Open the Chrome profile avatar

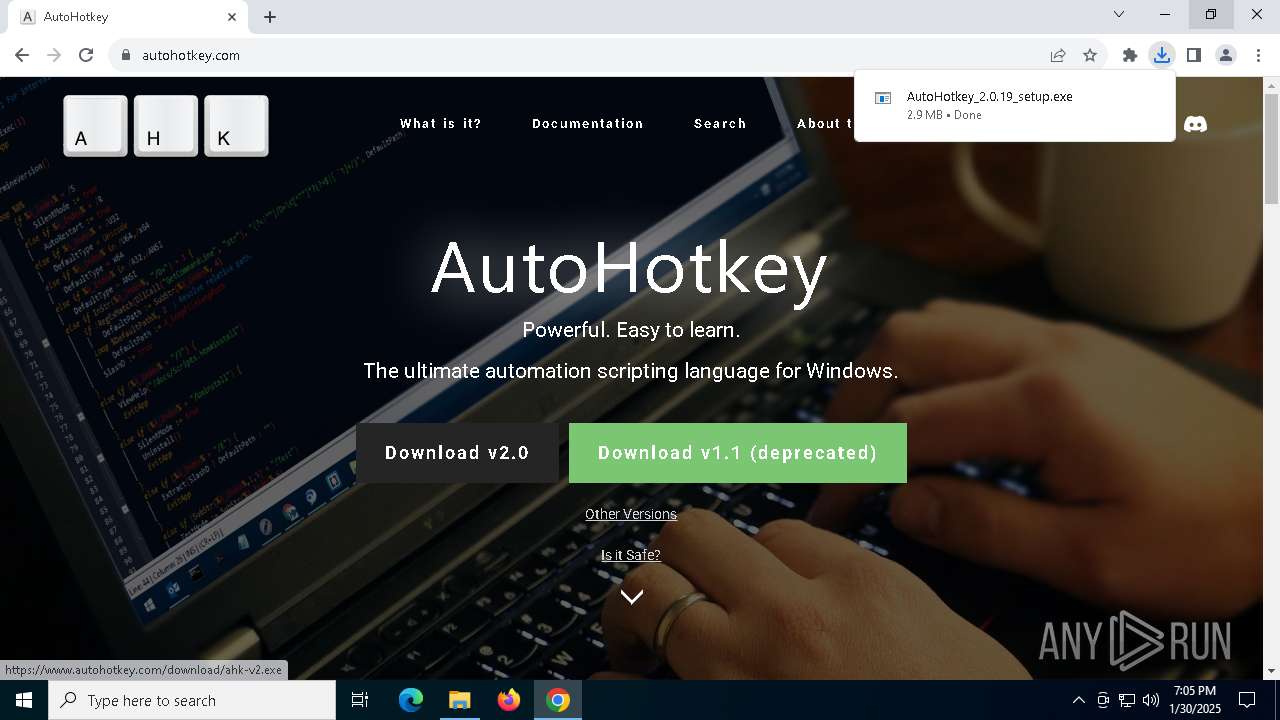click(x=1225, y=55)
